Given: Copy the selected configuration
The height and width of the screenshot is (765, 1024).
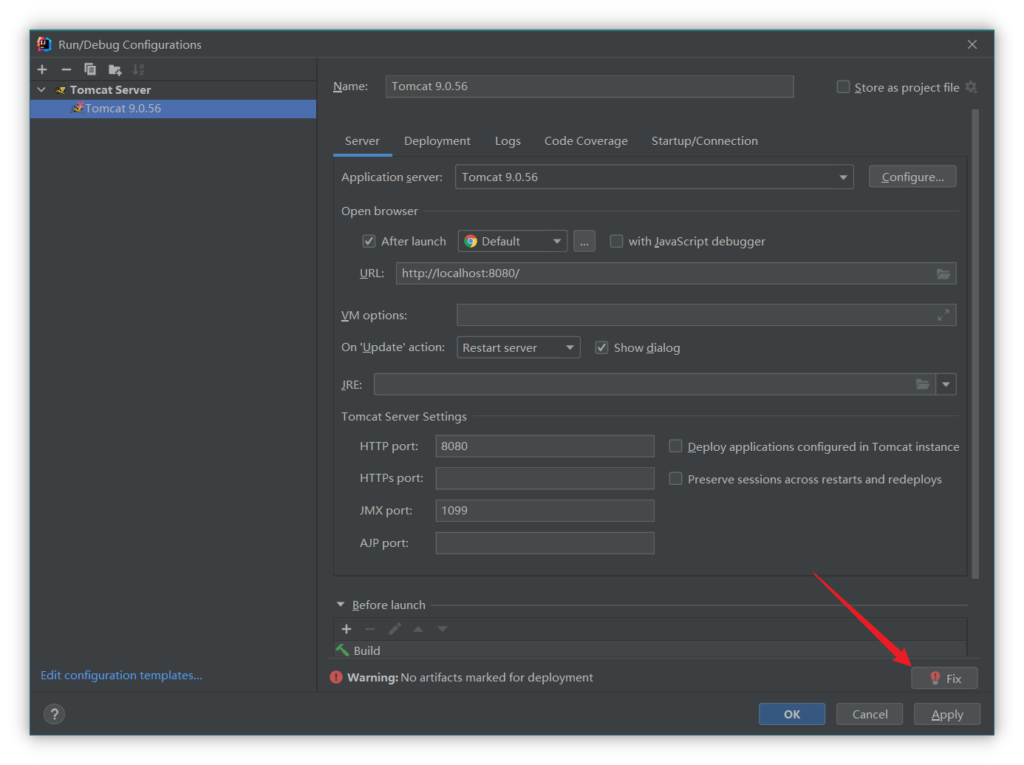Looking at the screenshot, I should [x=90, y=69].
